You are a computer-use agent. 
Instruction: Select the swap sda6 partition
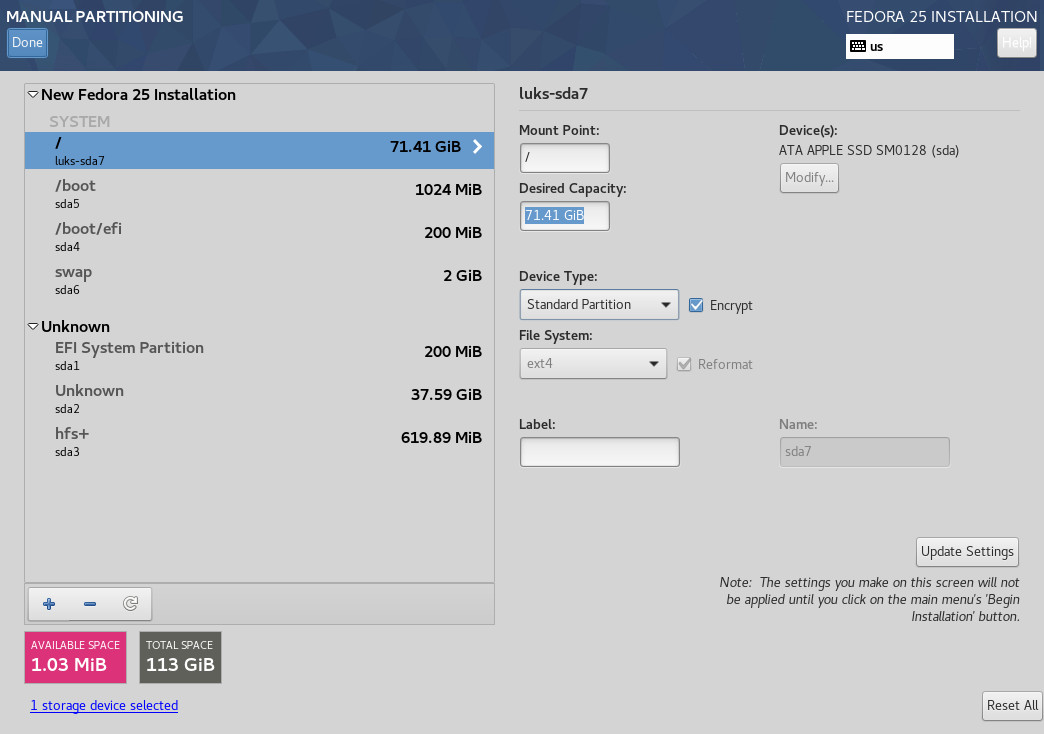click(260, 280)
